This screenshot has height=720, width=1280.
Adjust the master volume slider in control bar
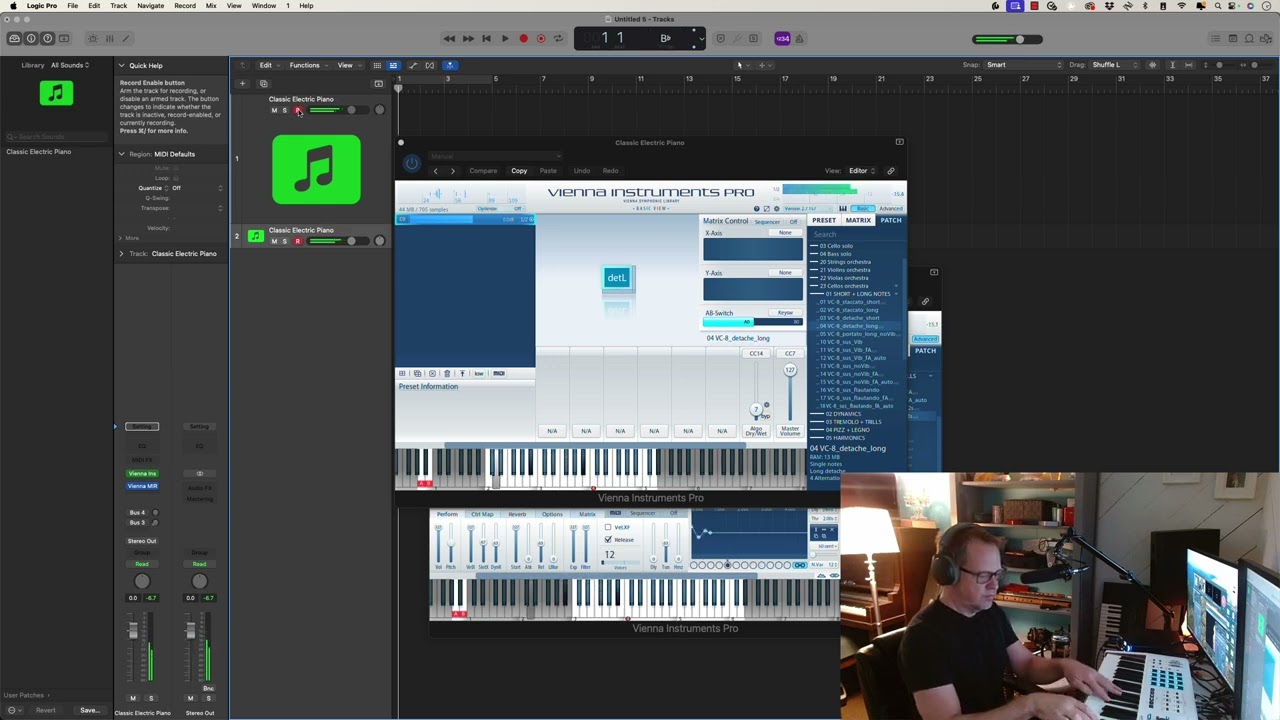[1008, 39]
